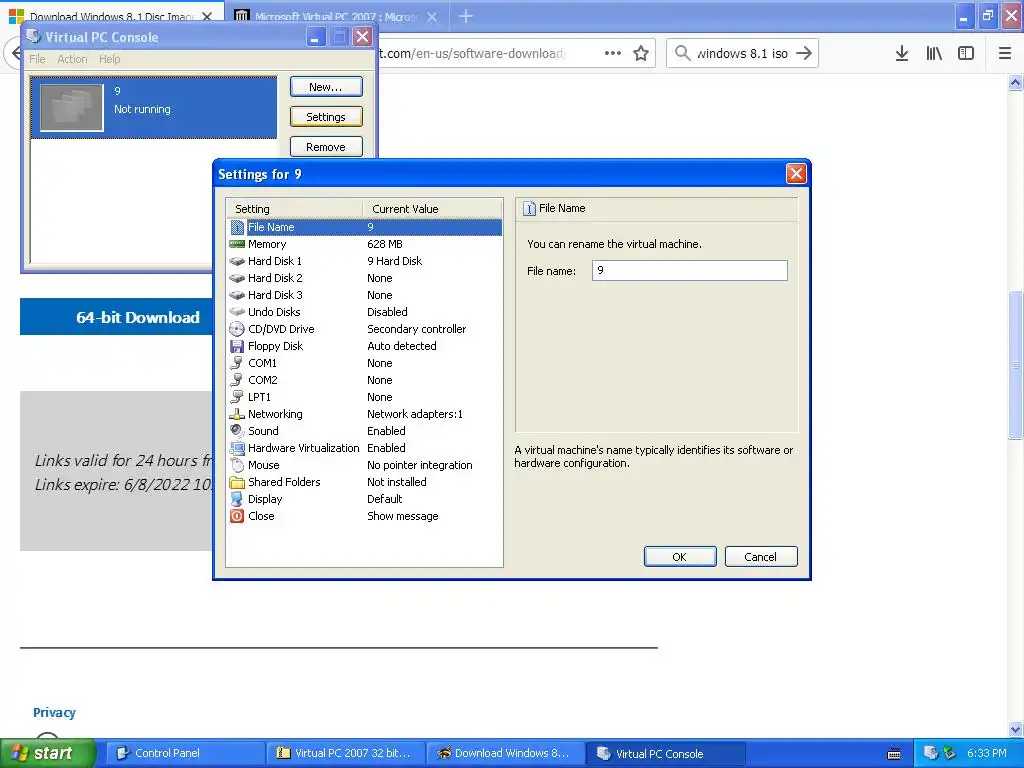Click the Hard Disk 2 icon
This screenshot has height=768, width=1024.
coord(237,278)
